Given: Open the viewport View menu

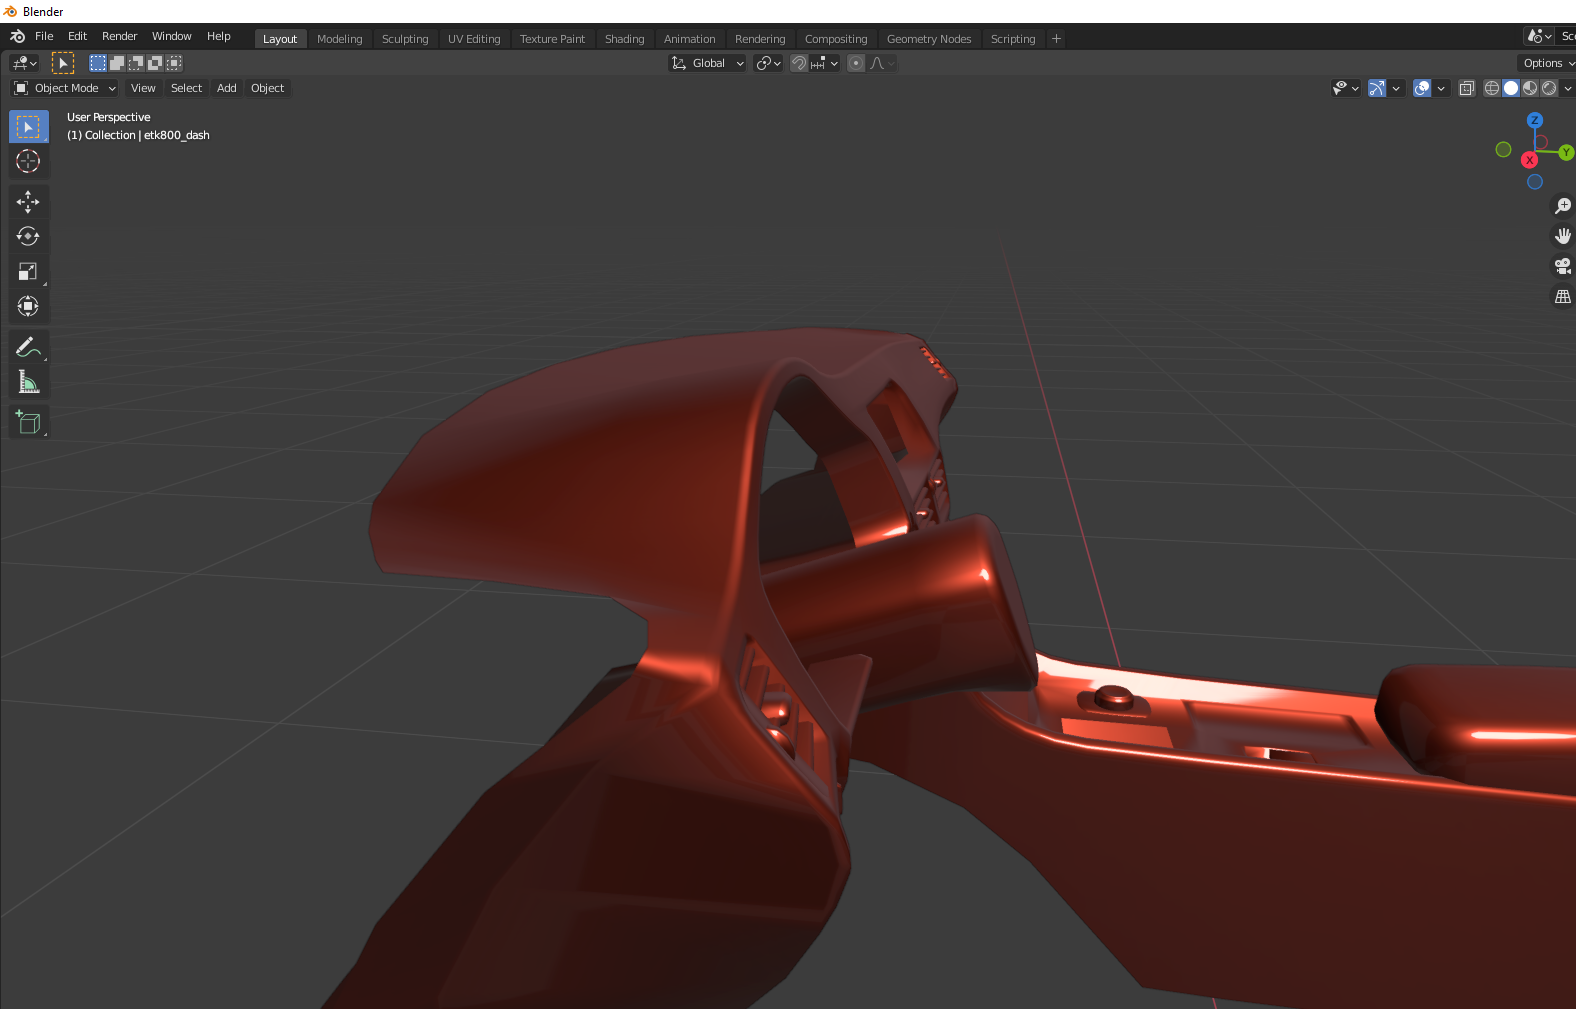Looking at the screenshot, I should (143, 88).
